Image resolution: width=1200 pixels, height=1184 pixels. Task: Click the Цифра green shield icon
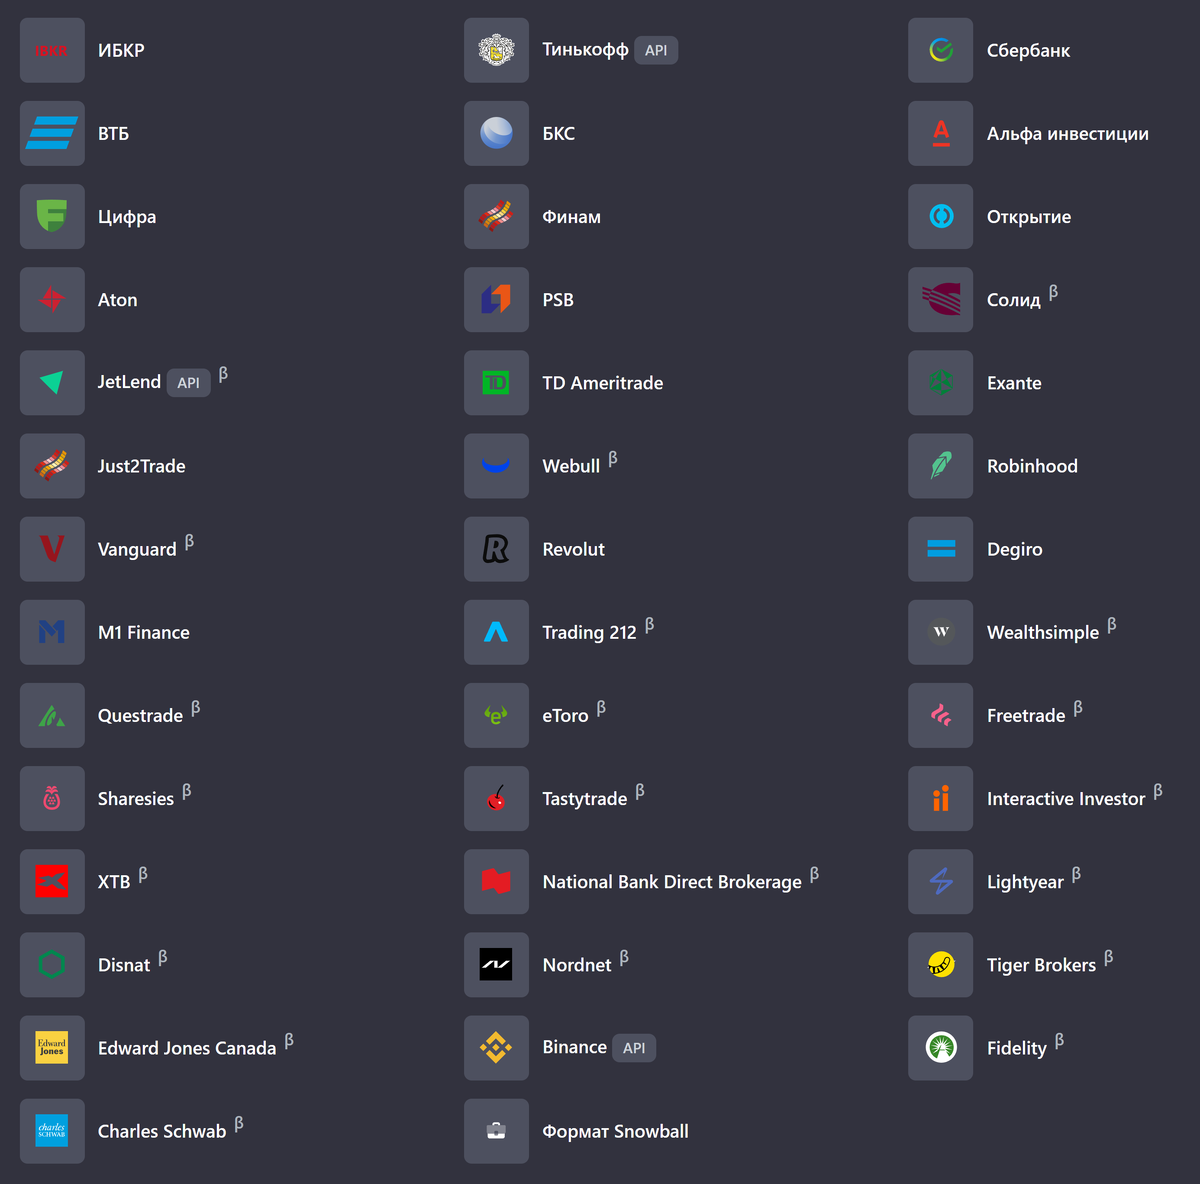52,216
